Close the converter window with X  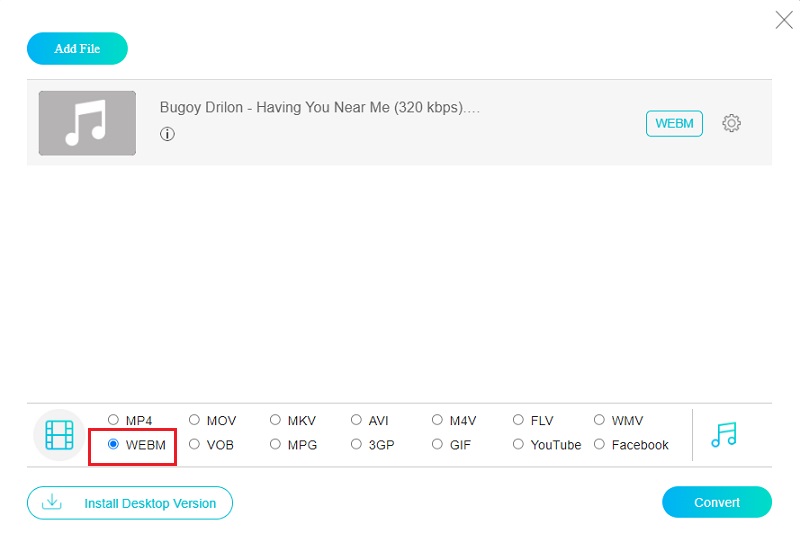(x=784, y=19)
